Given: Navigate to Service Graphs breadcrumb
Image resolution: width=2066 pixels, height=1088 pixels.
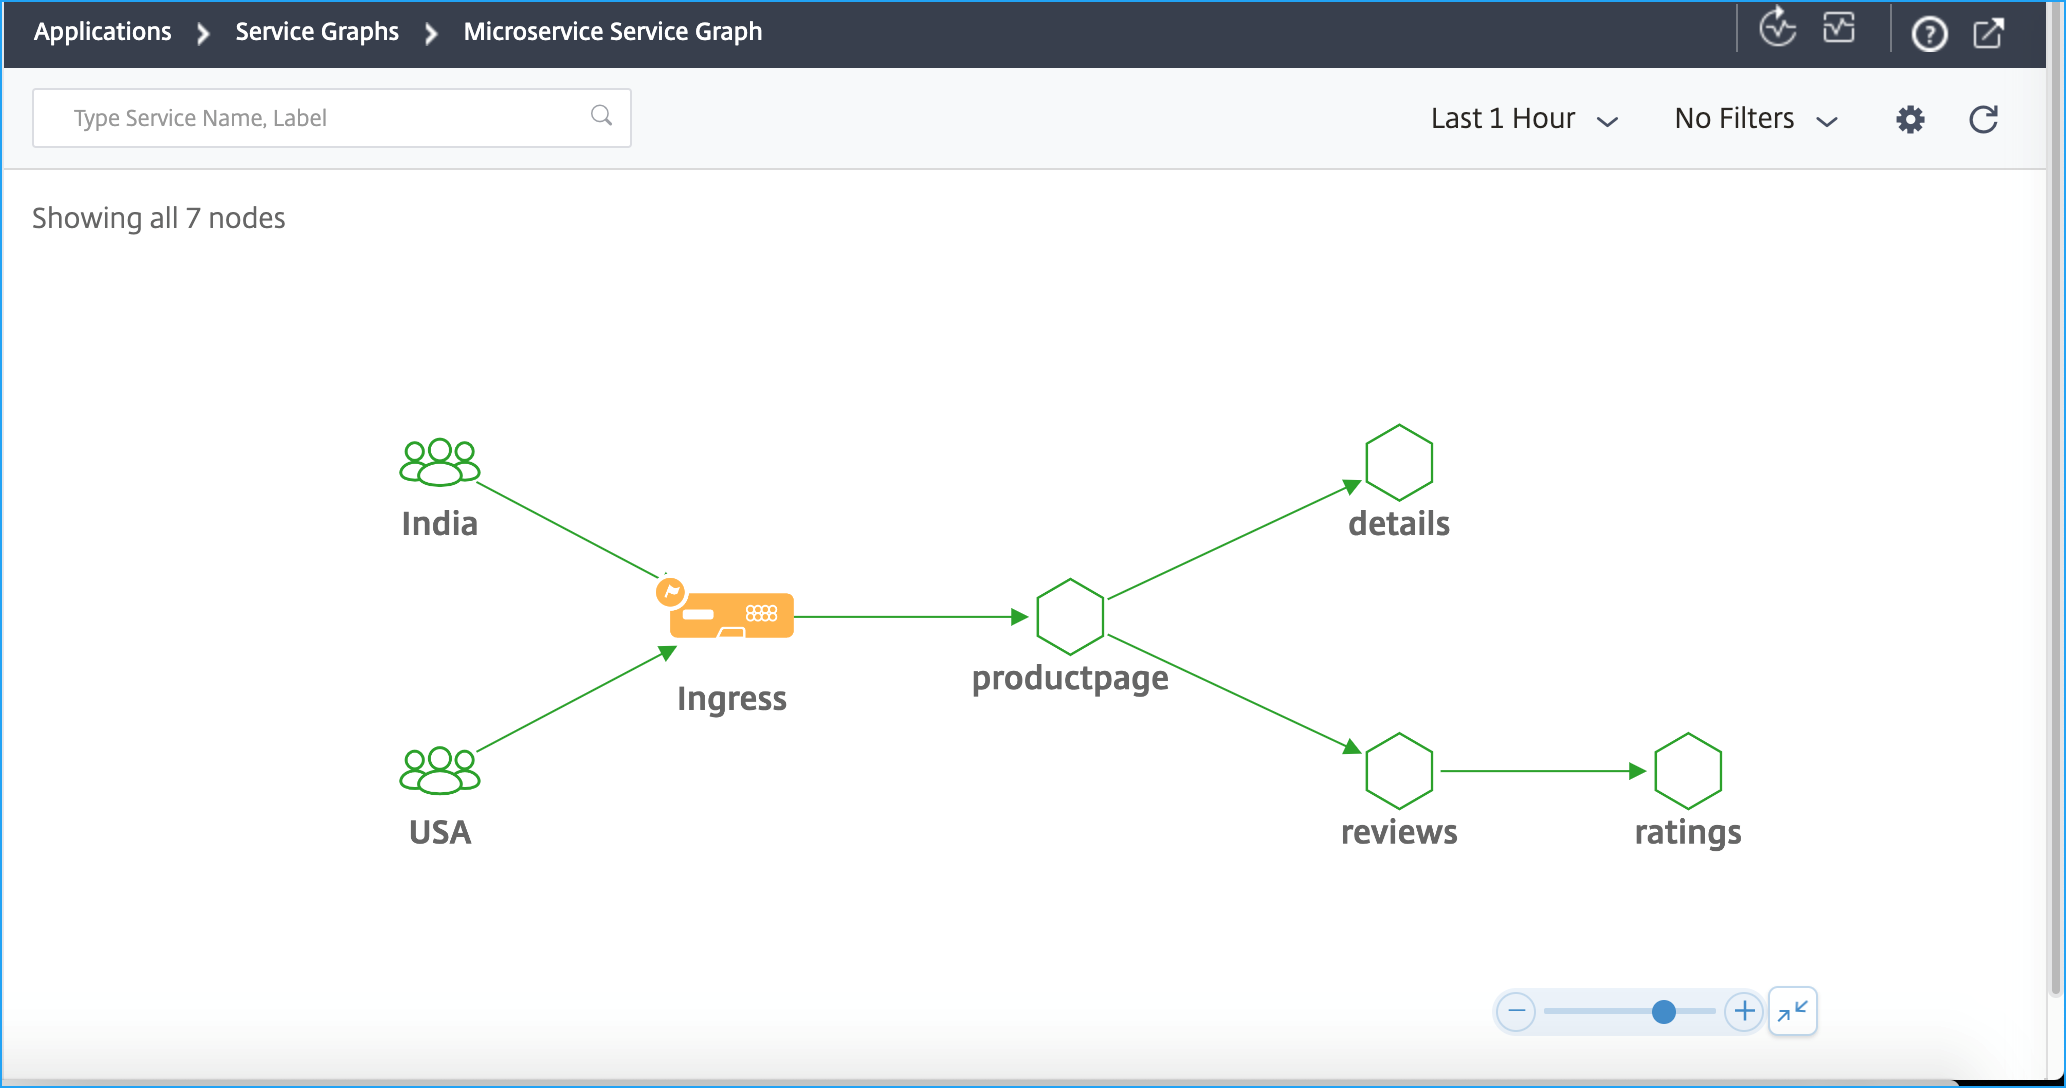Looking at the screenshot, I should point(317,32).
